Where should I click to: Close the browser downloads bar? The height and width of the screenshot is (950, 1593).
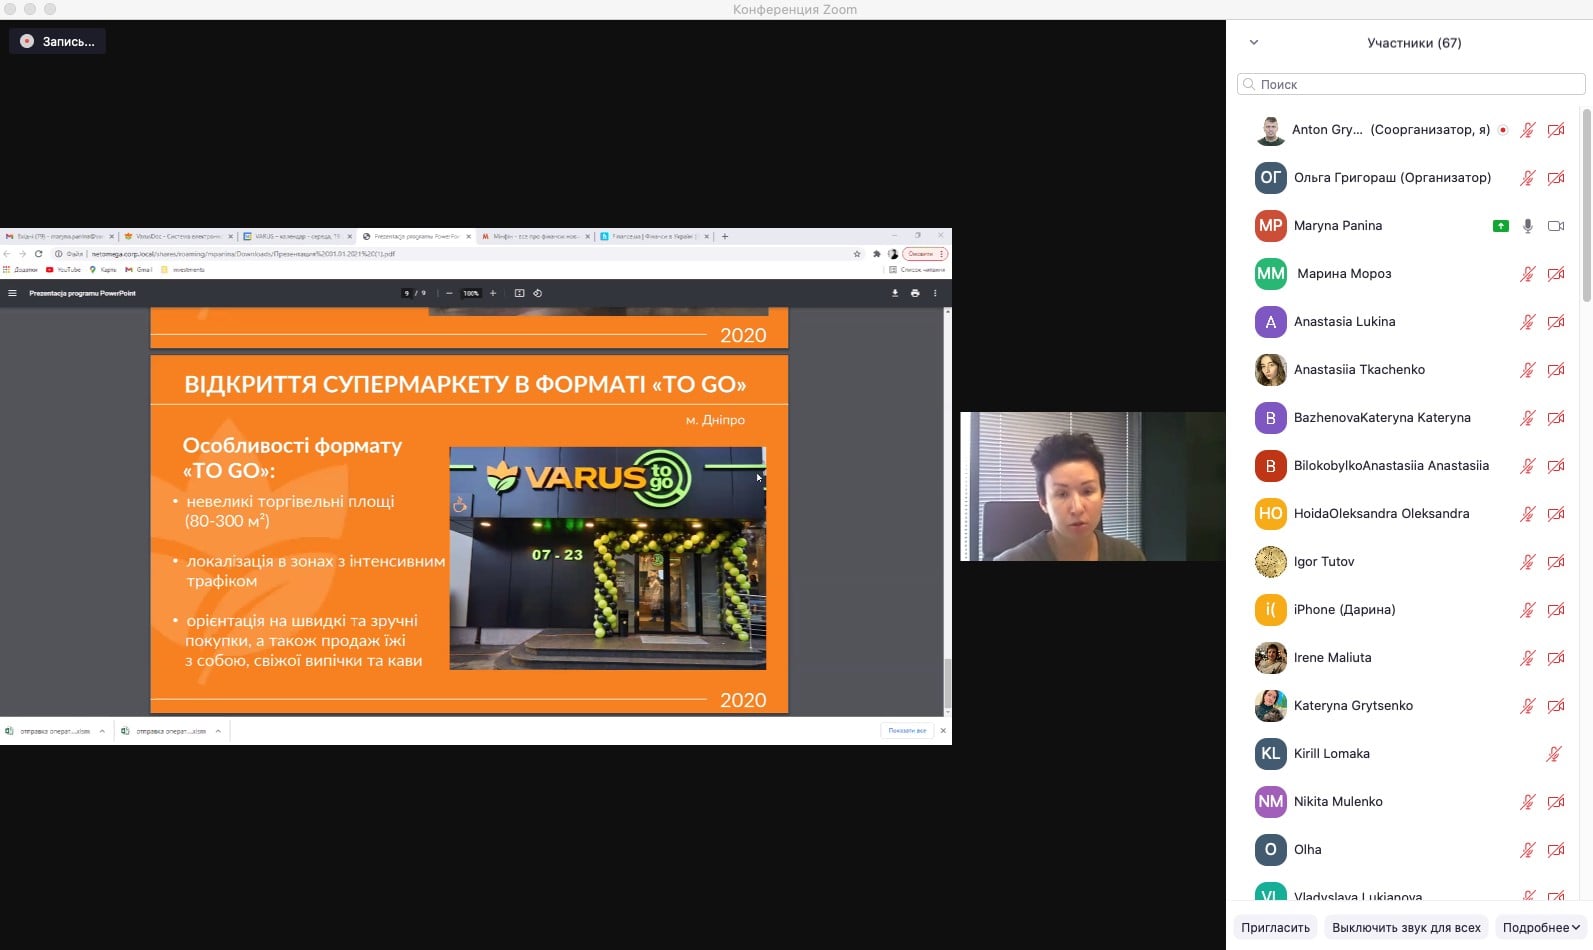click(943, 731)
